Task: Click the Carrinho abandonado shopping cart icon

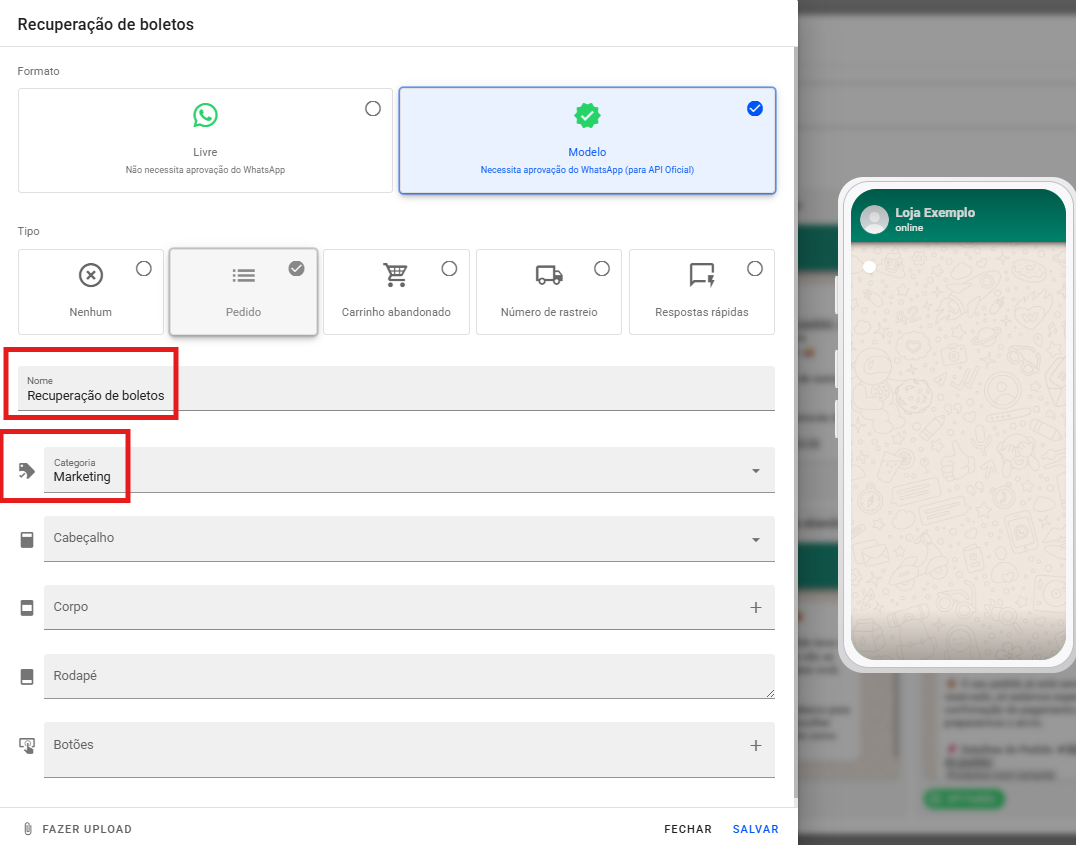Action: point(396,275)
